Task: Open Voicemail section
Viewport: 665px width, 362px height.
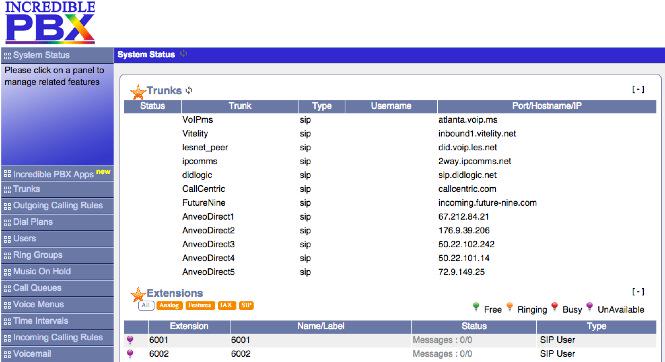Action: point(57,354)
